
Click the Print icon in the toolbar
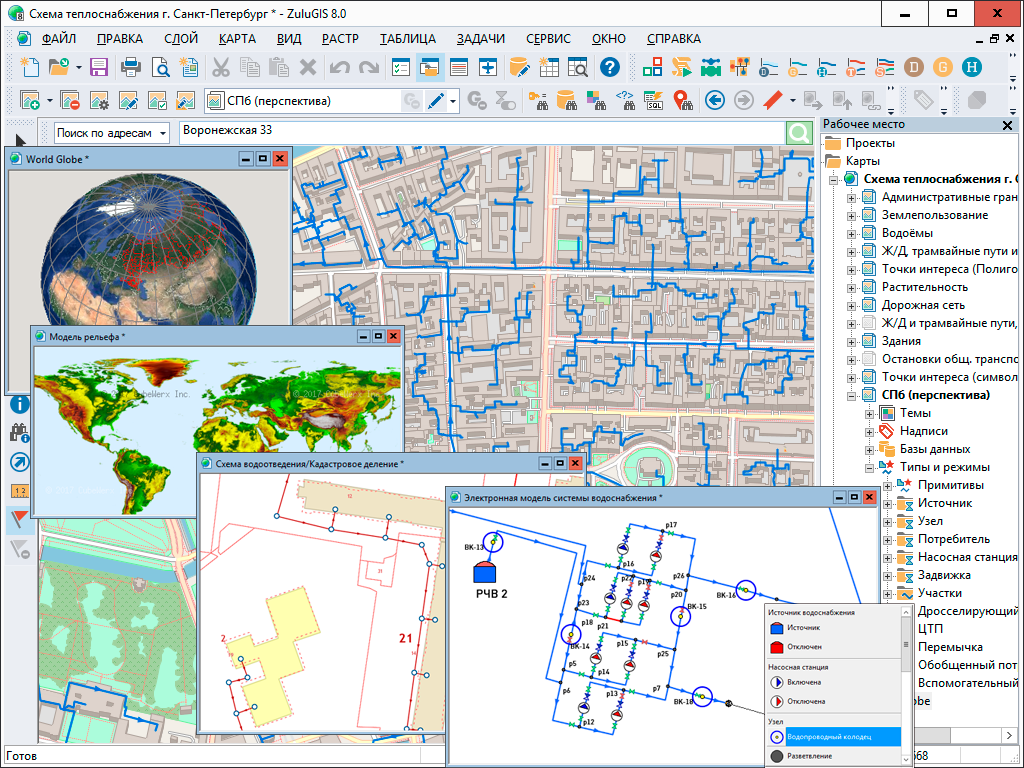tap(131, 68)
